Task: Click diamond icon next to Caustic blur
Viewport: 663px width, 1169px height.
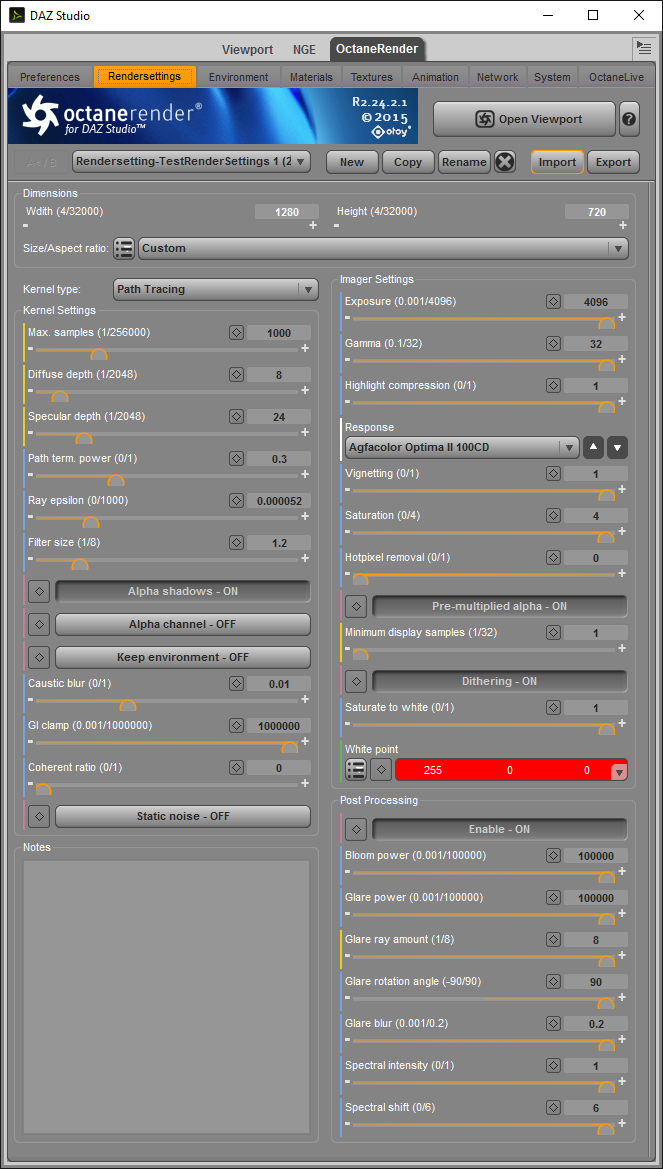Action: click(x=236, y=684)
